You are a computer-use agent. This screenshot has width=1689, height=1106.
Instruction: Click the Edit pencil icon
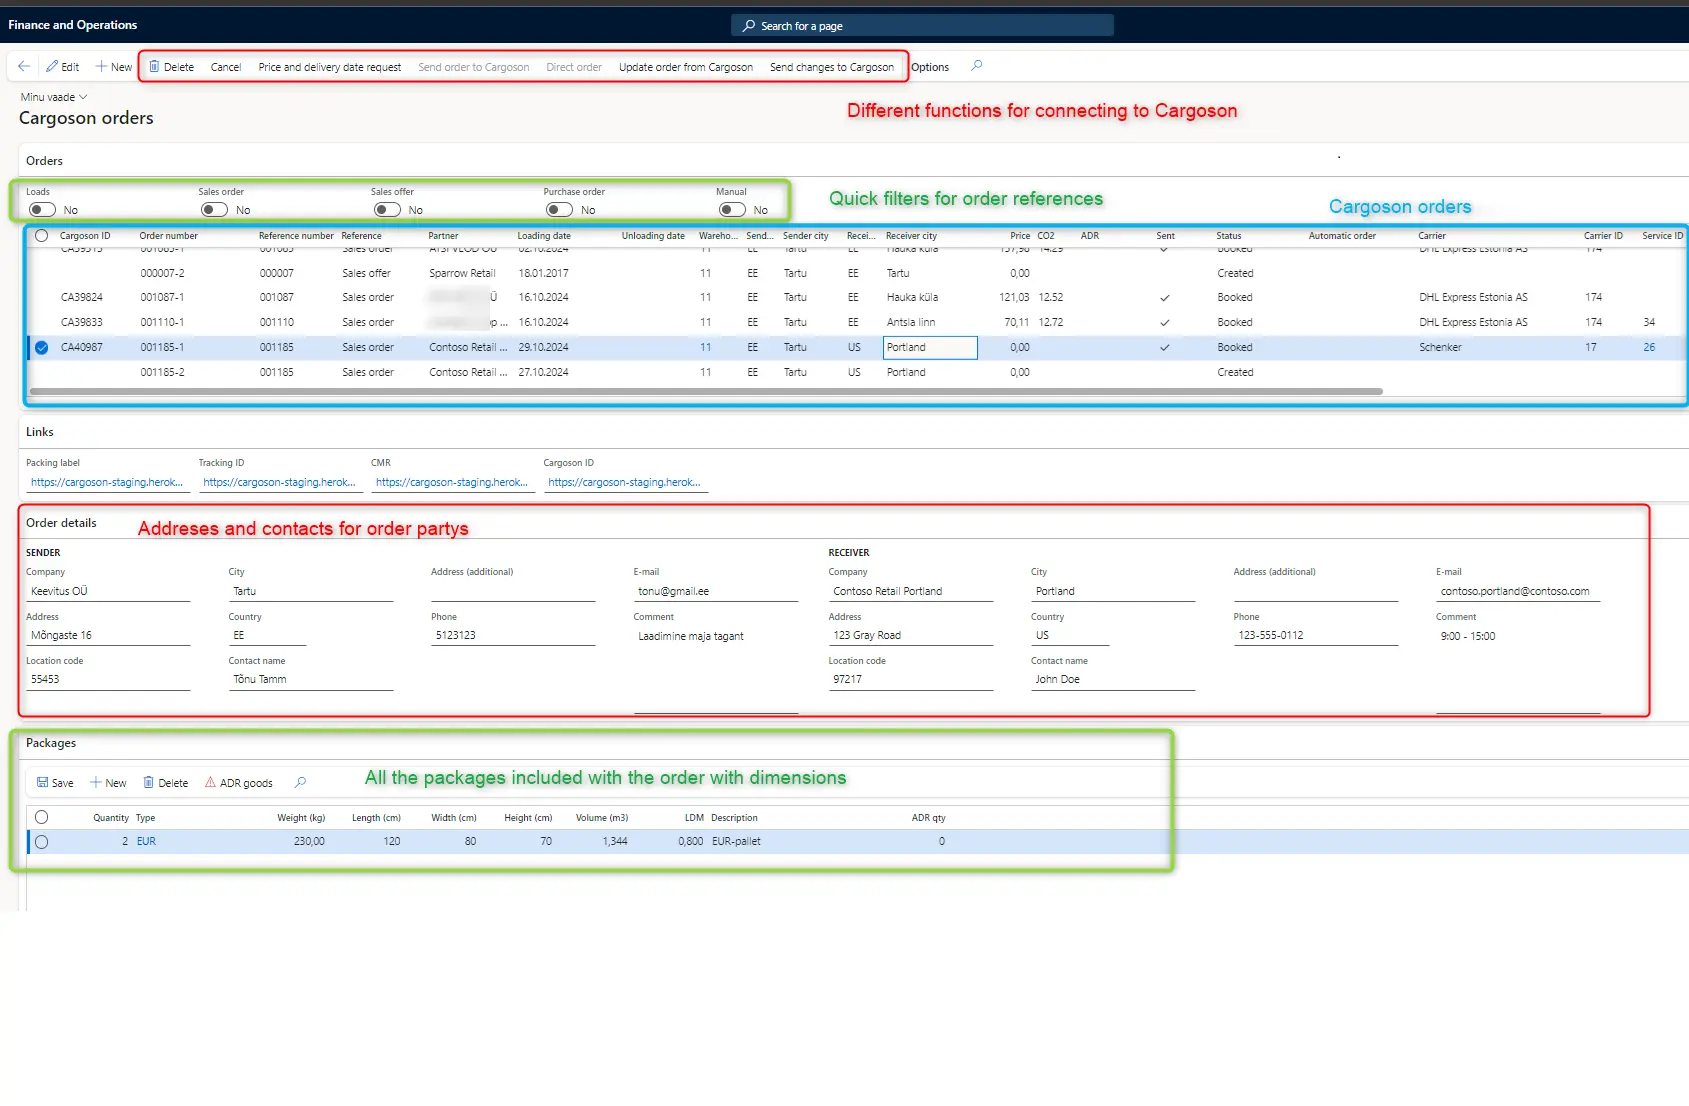pyautogui.click(x=52, y=67)
